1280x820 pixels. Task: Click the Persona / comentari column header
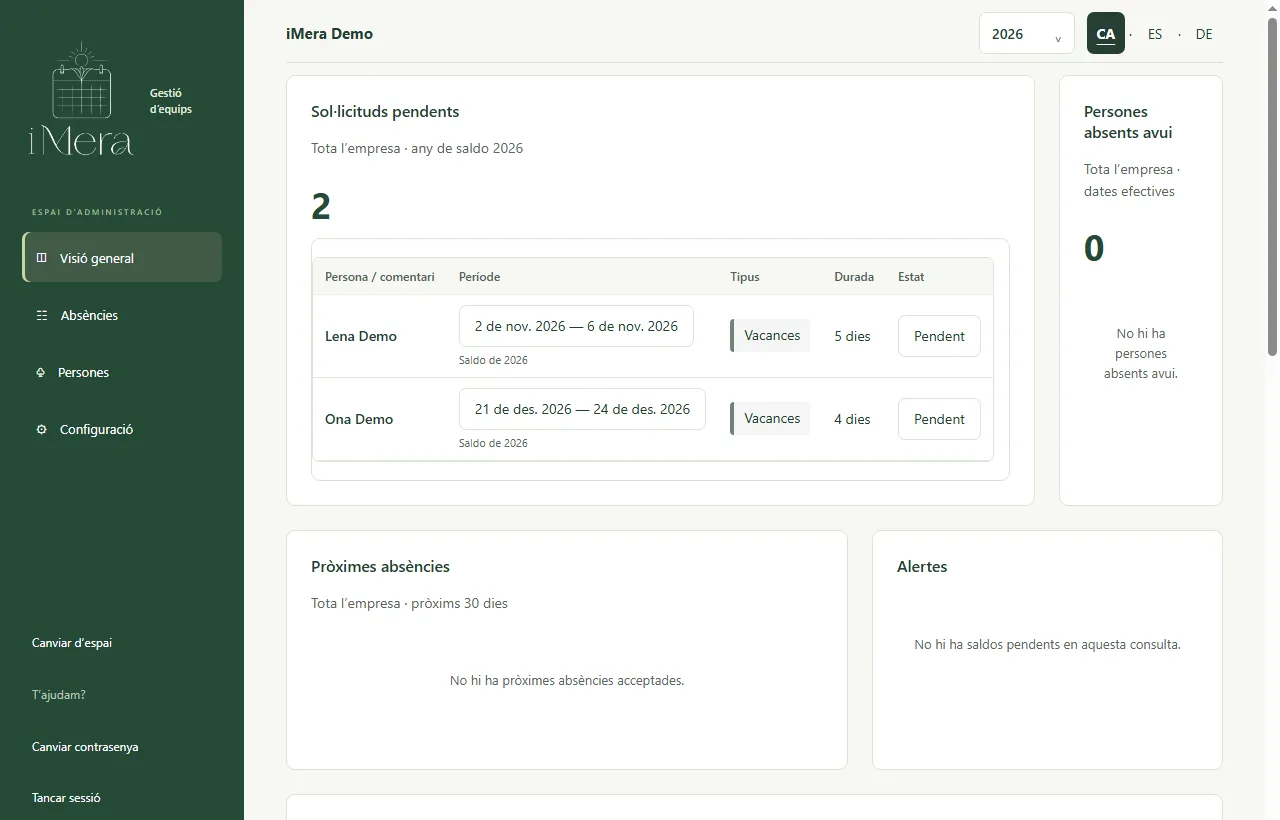380,277
